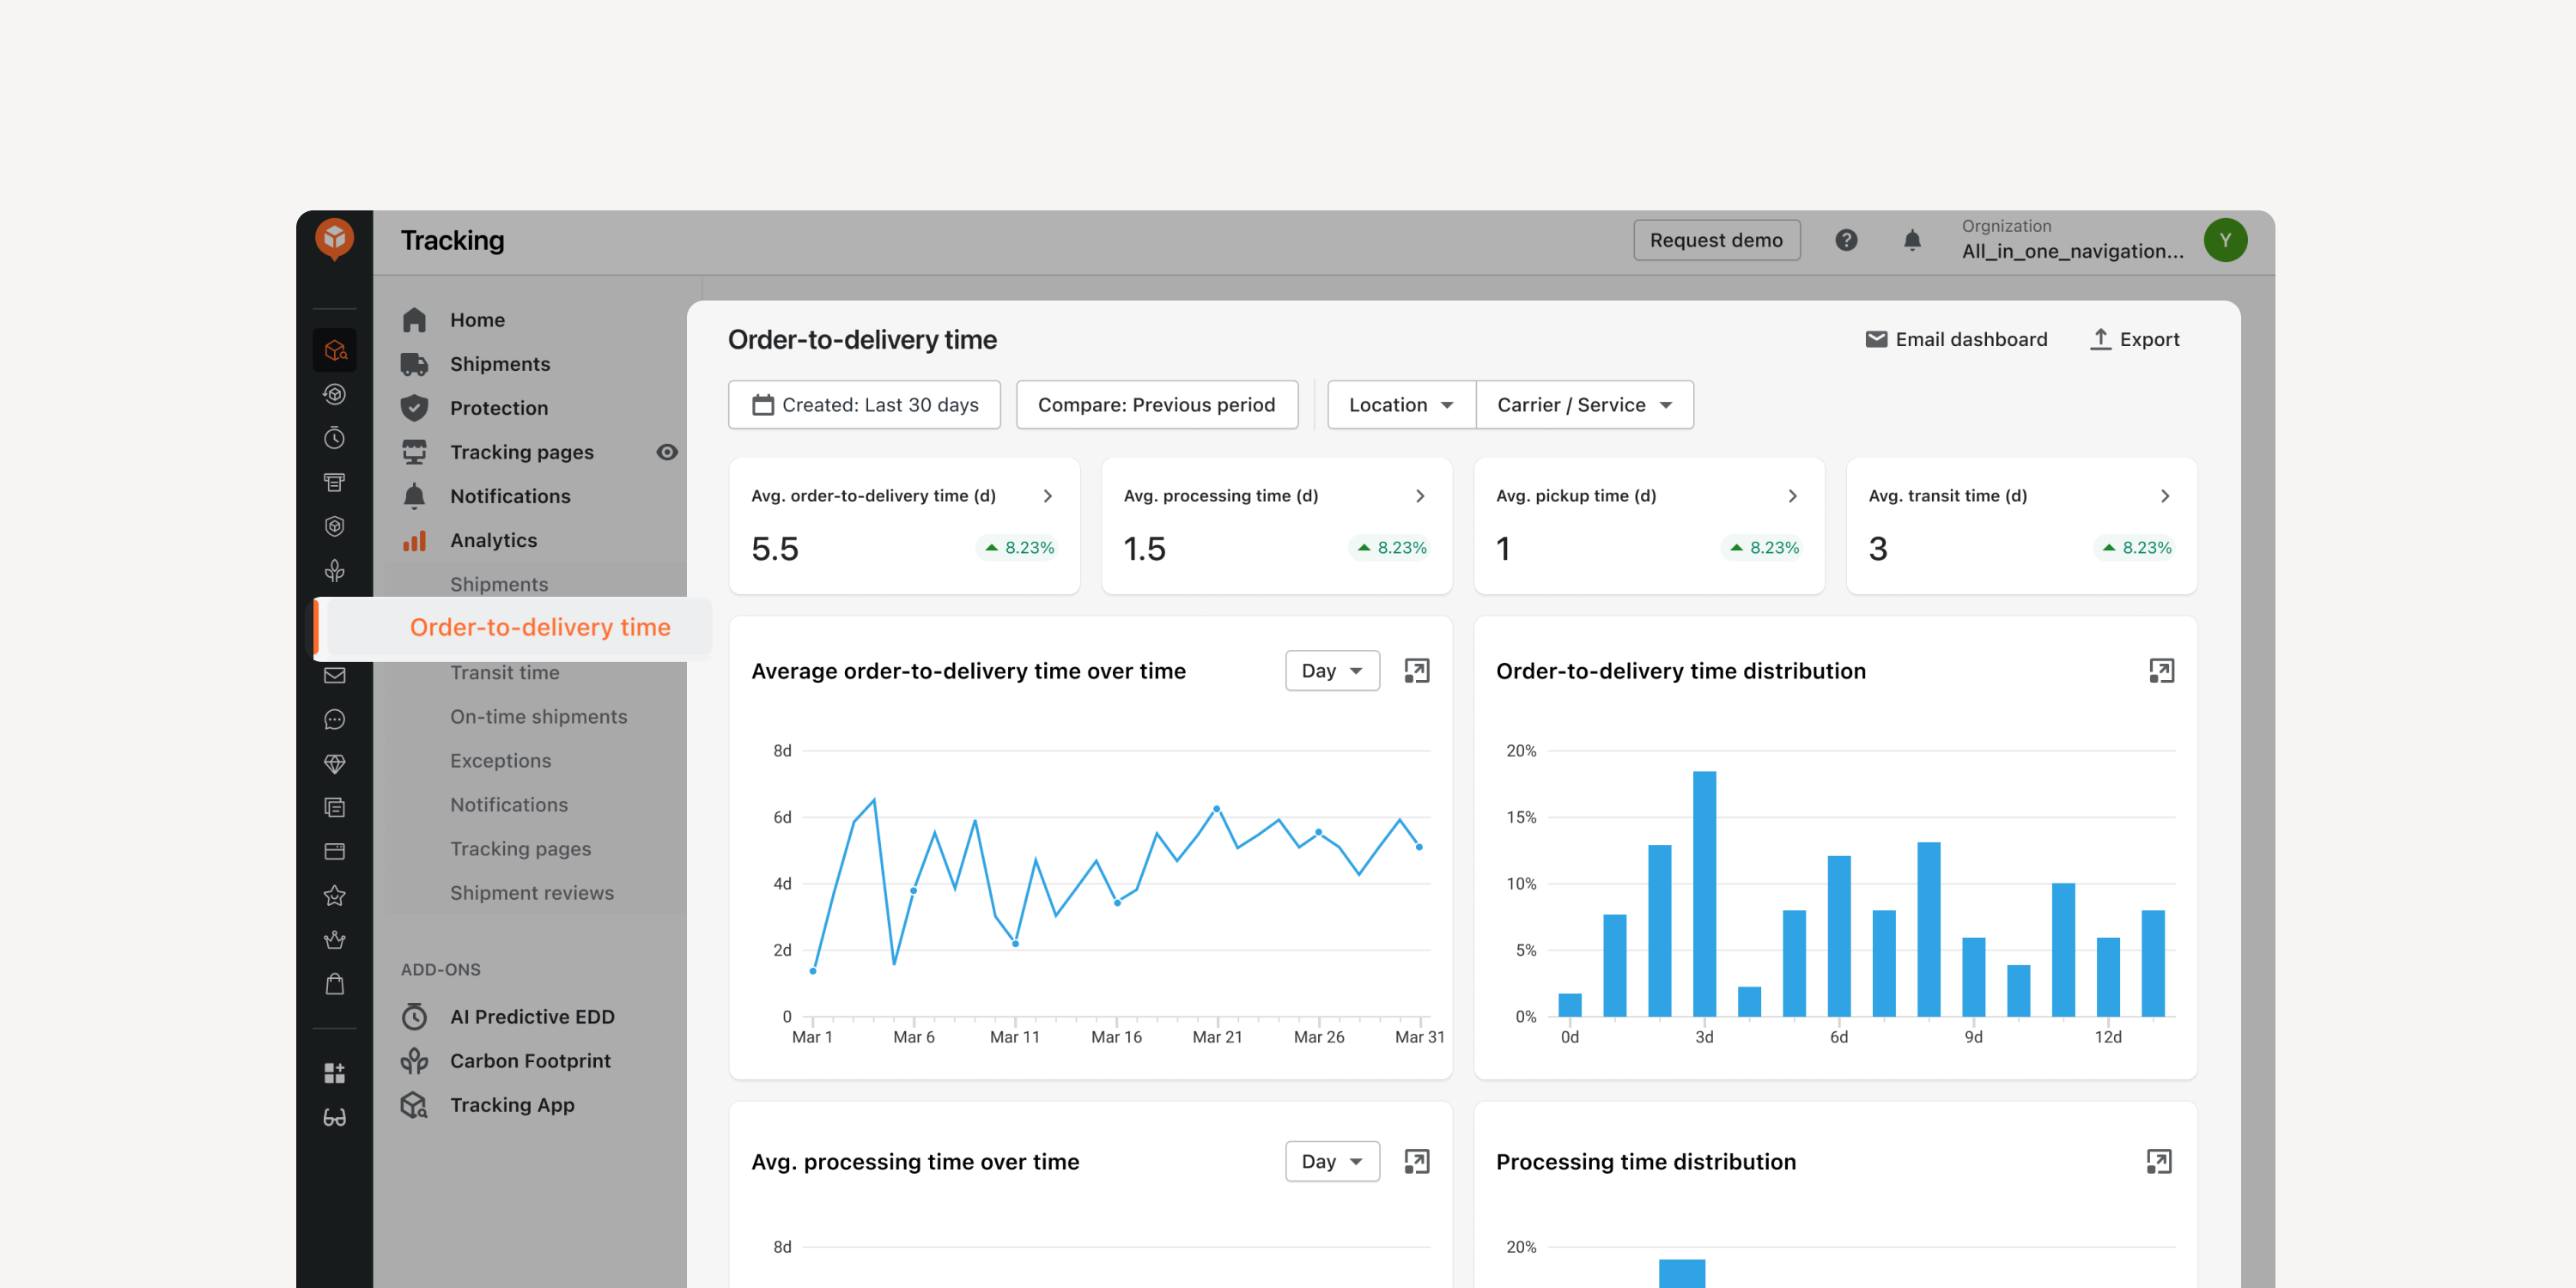Click Email dashboard
Image resolution: width=2576 pixels, height=1288 pixels.
tap(1956, 339)
